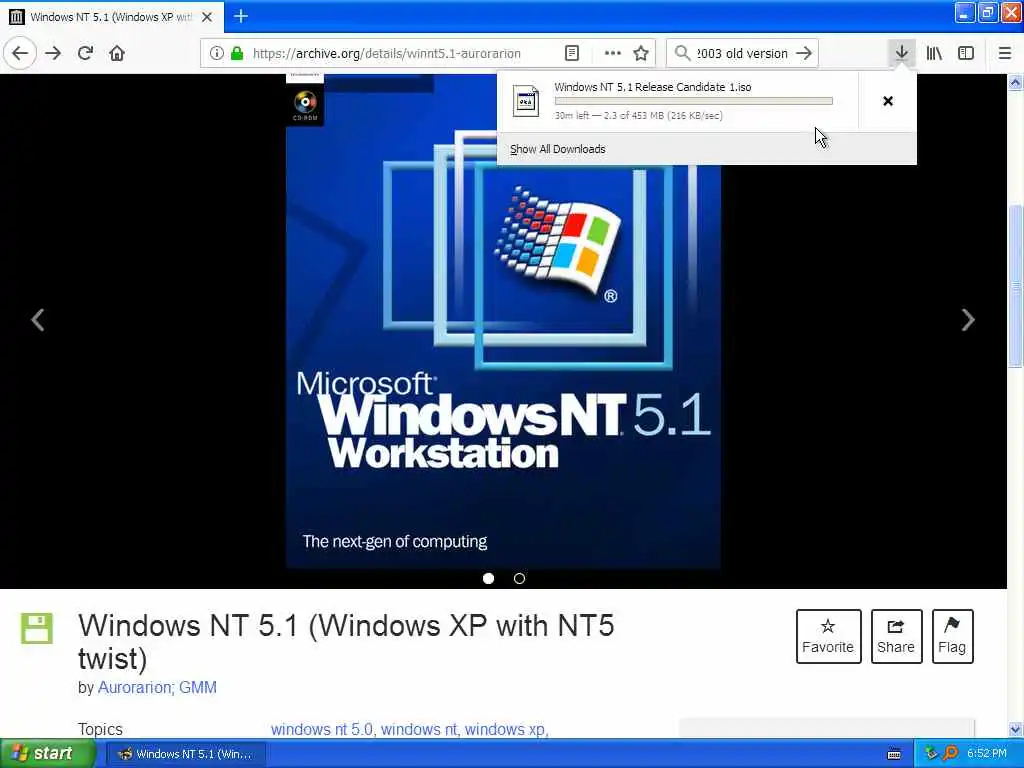Flag this archive item
This screenshot has width=1024, height=768.
coord(952,636)
